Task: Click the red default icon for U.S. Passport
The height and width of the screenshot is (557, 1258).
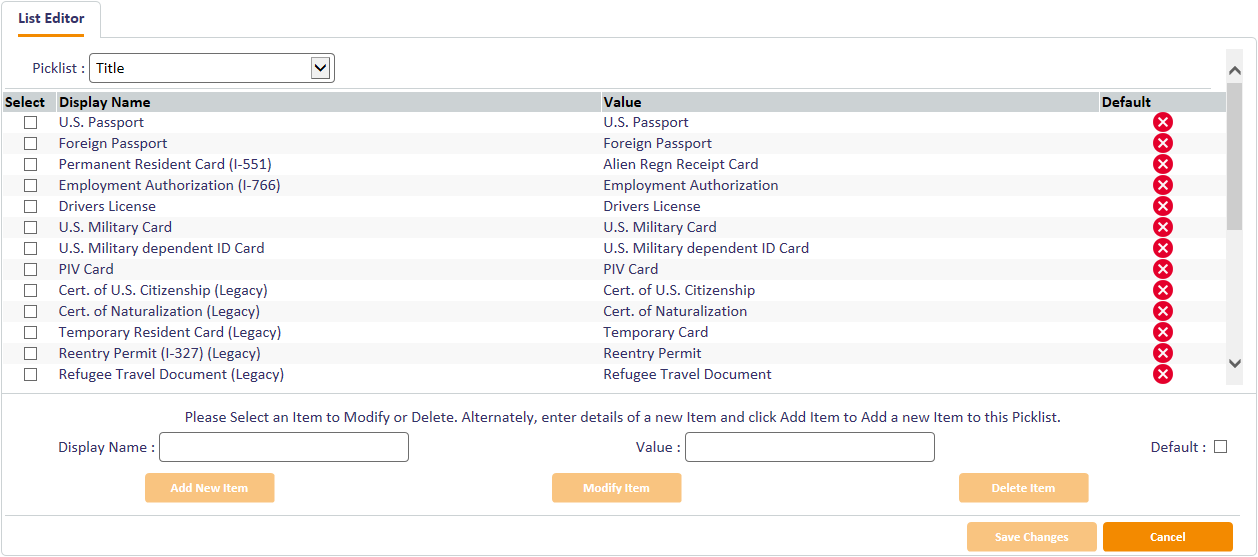Action: point(1163,122)
